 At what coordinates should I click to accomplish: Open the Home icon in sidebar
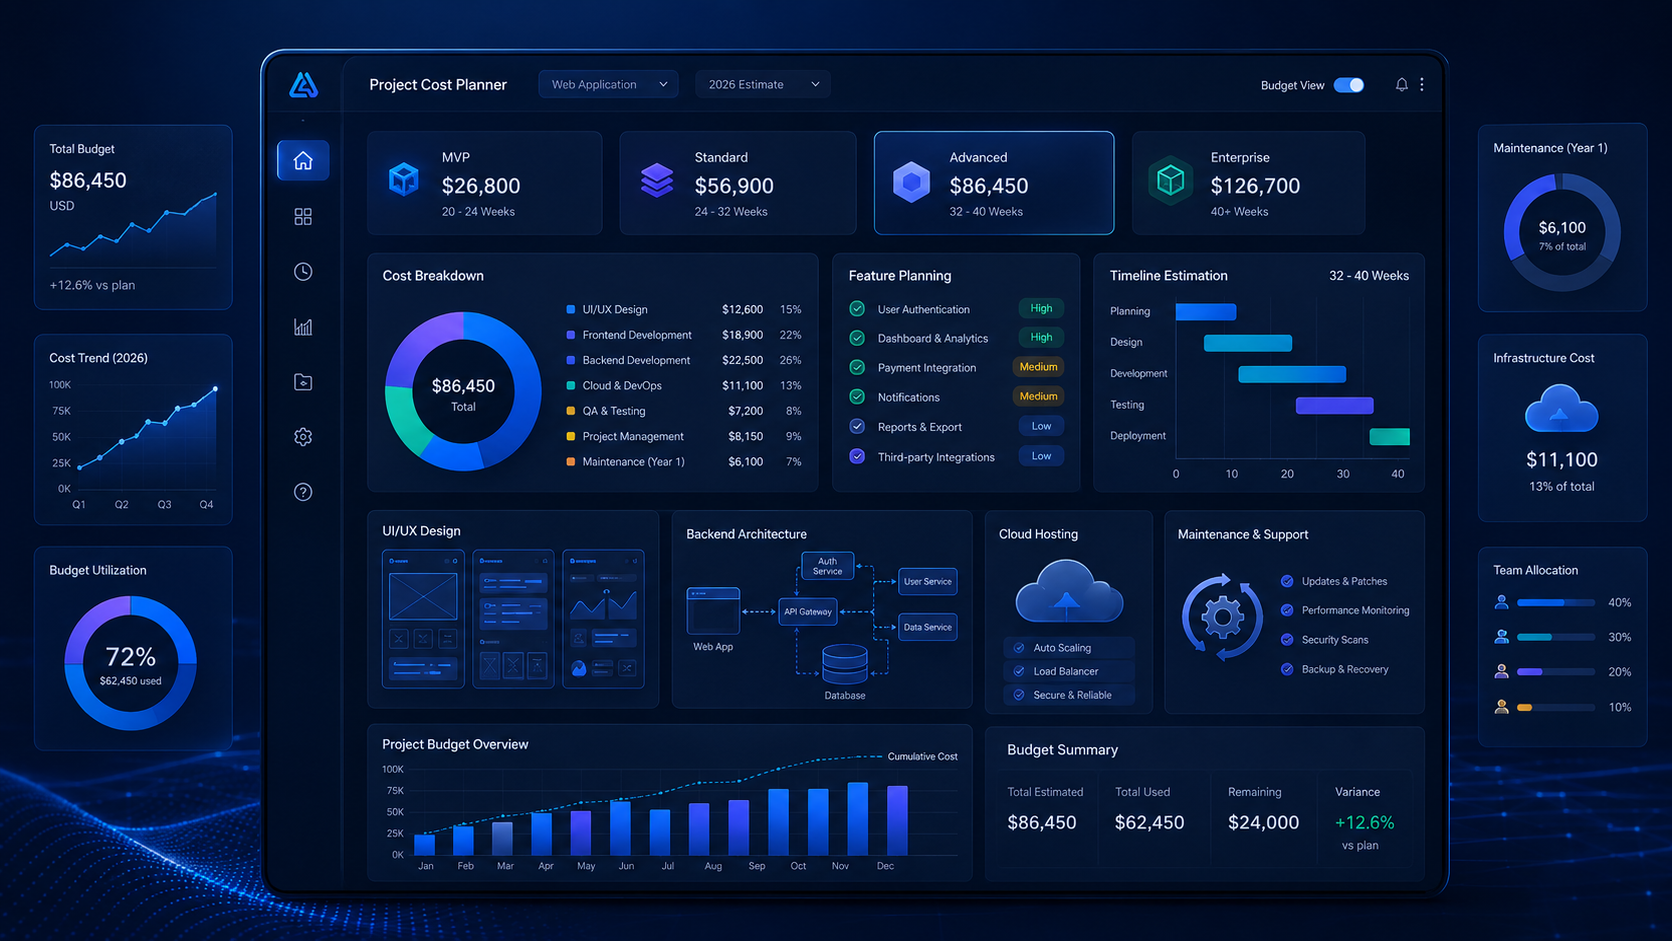303,161
